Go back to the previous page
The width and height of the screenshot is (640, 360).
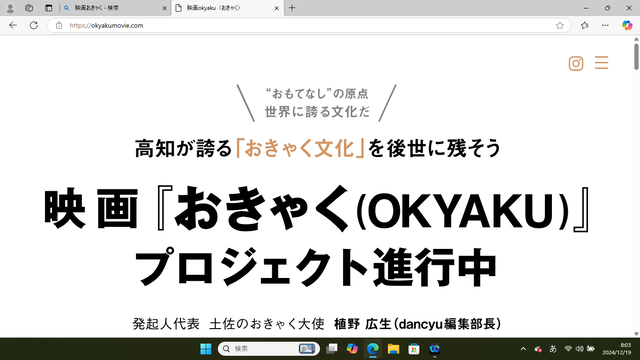[x=13, y=25]
